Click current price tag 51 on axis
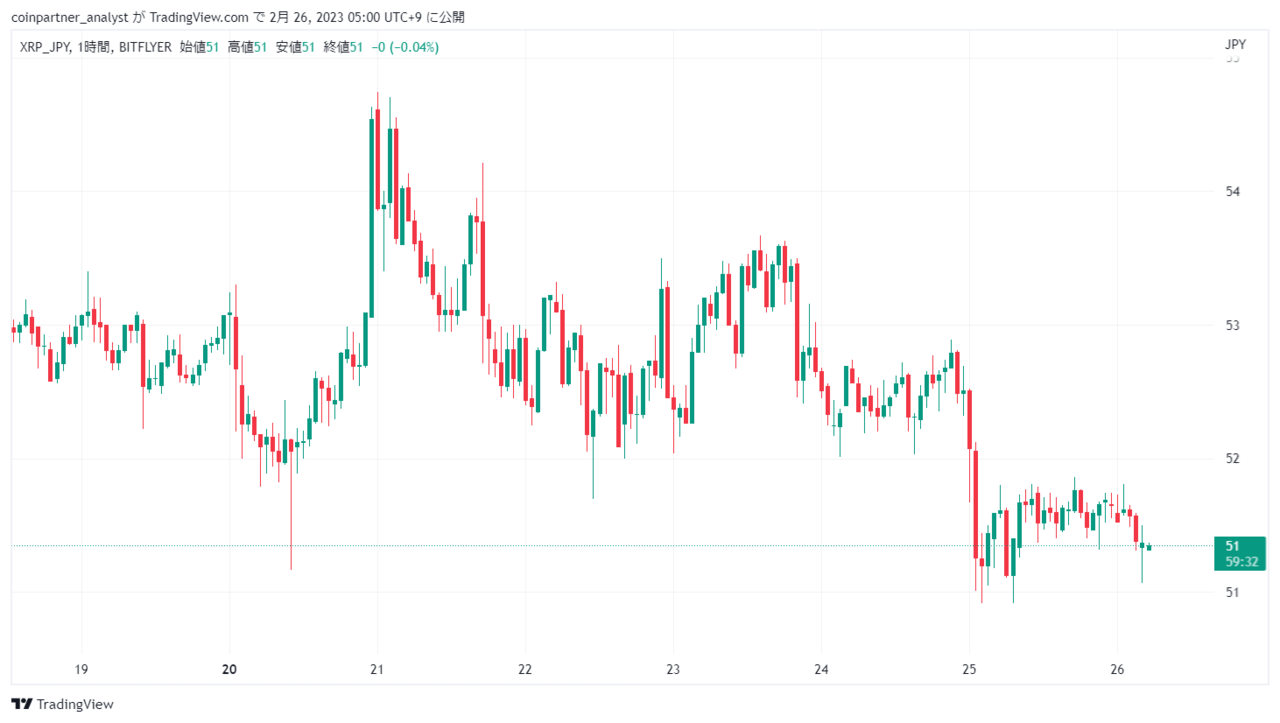The width and height of the screenshot is (1280, 723). 1233,546
